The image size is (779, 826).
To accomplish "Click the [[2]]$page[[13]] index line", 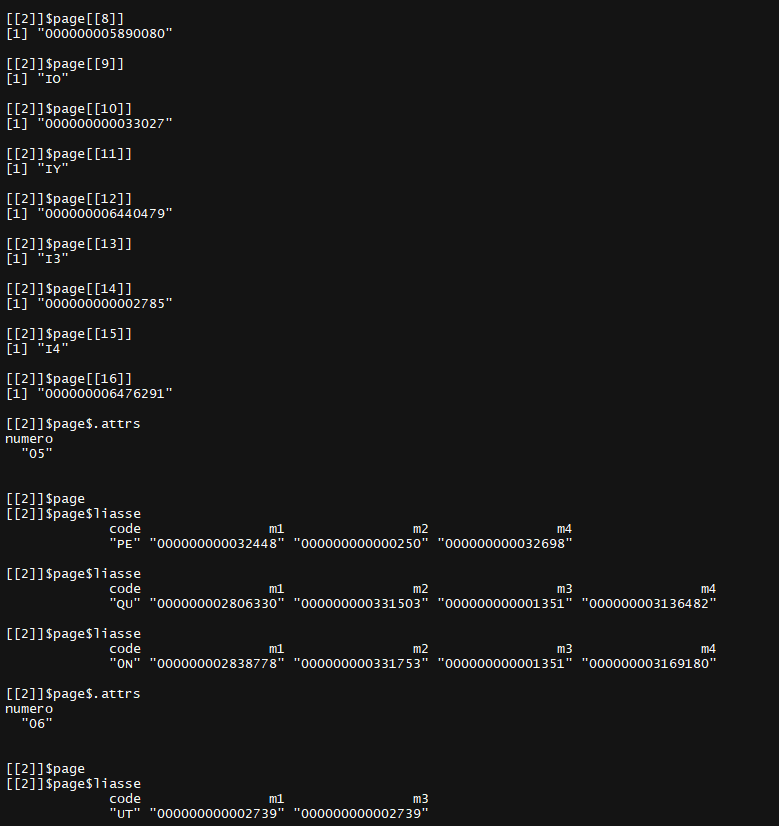I will tap(69, 244).
